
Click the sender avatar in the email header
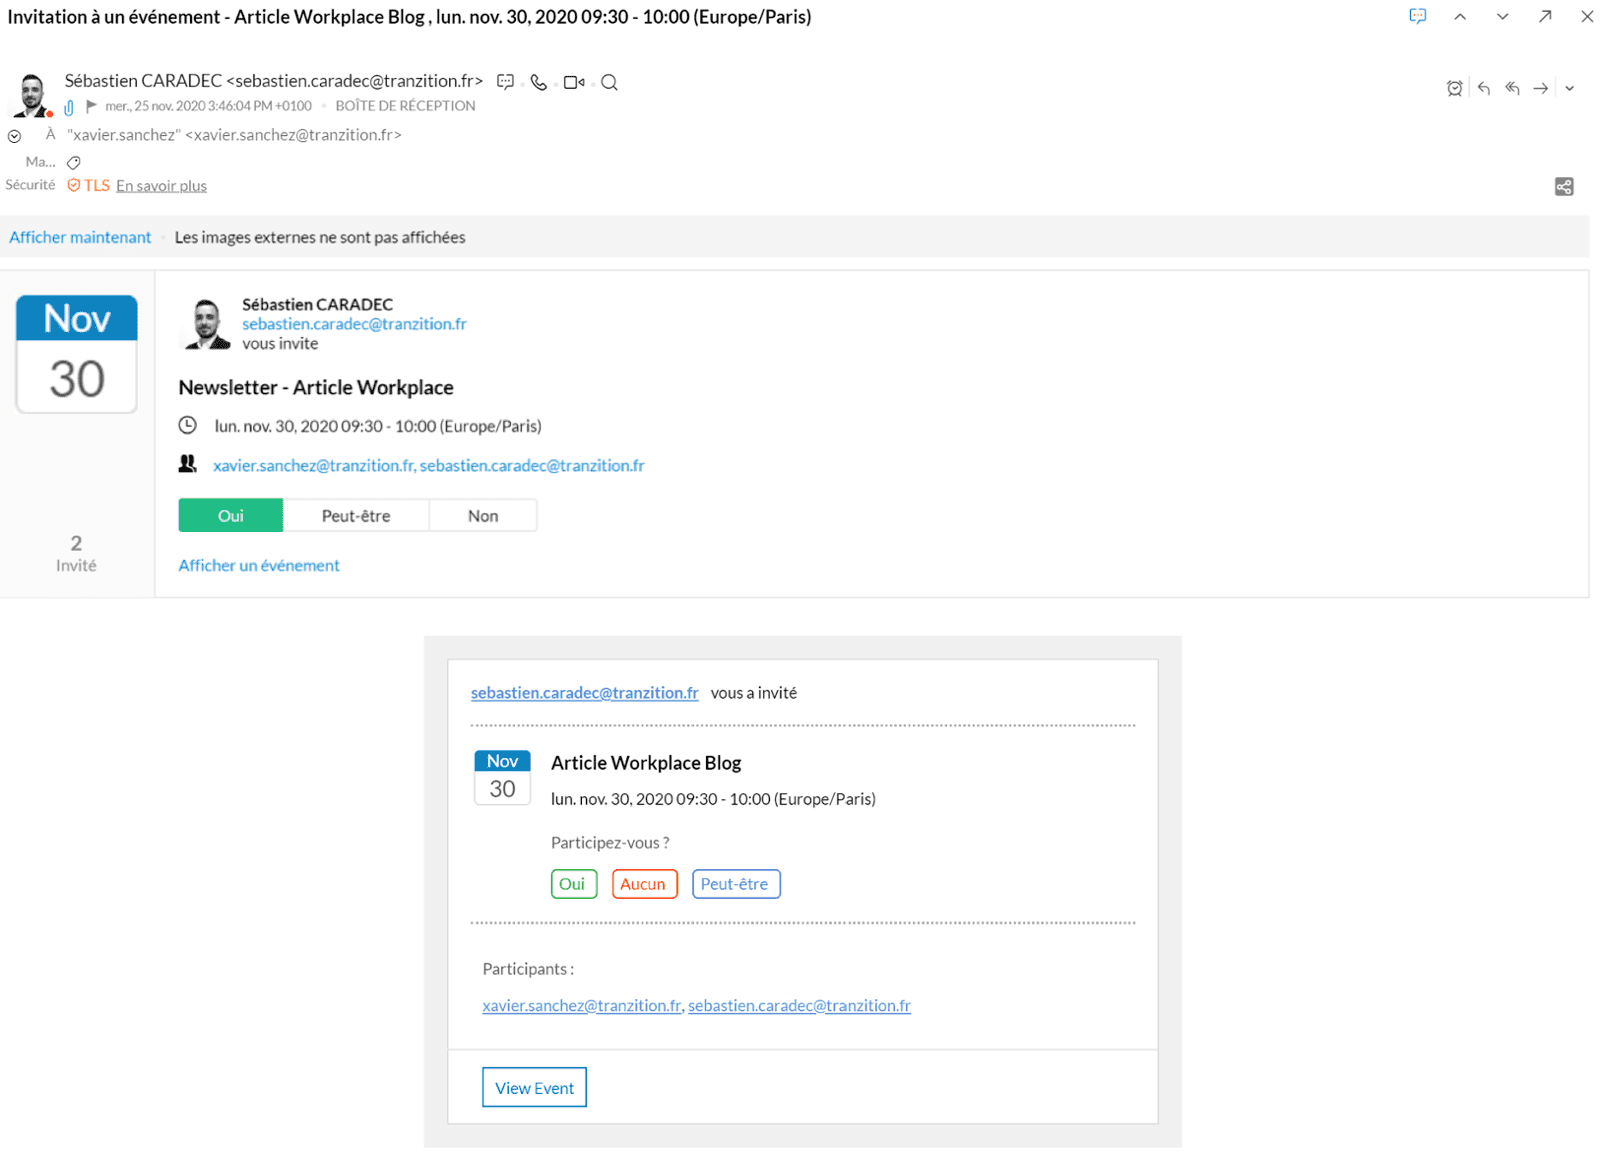(31, 95)
